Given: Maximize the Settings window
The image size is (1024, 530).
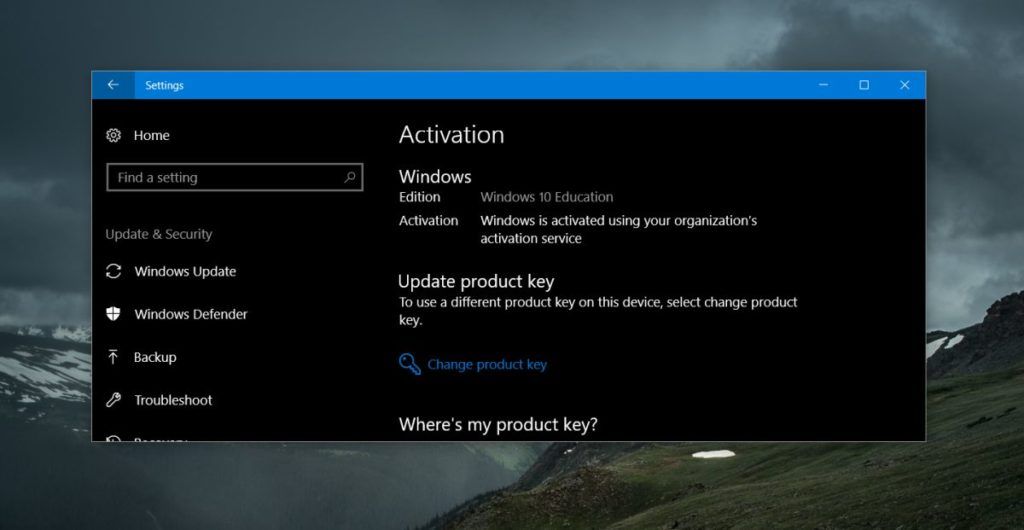Looking at the screenshot, I should click(864, 85).
